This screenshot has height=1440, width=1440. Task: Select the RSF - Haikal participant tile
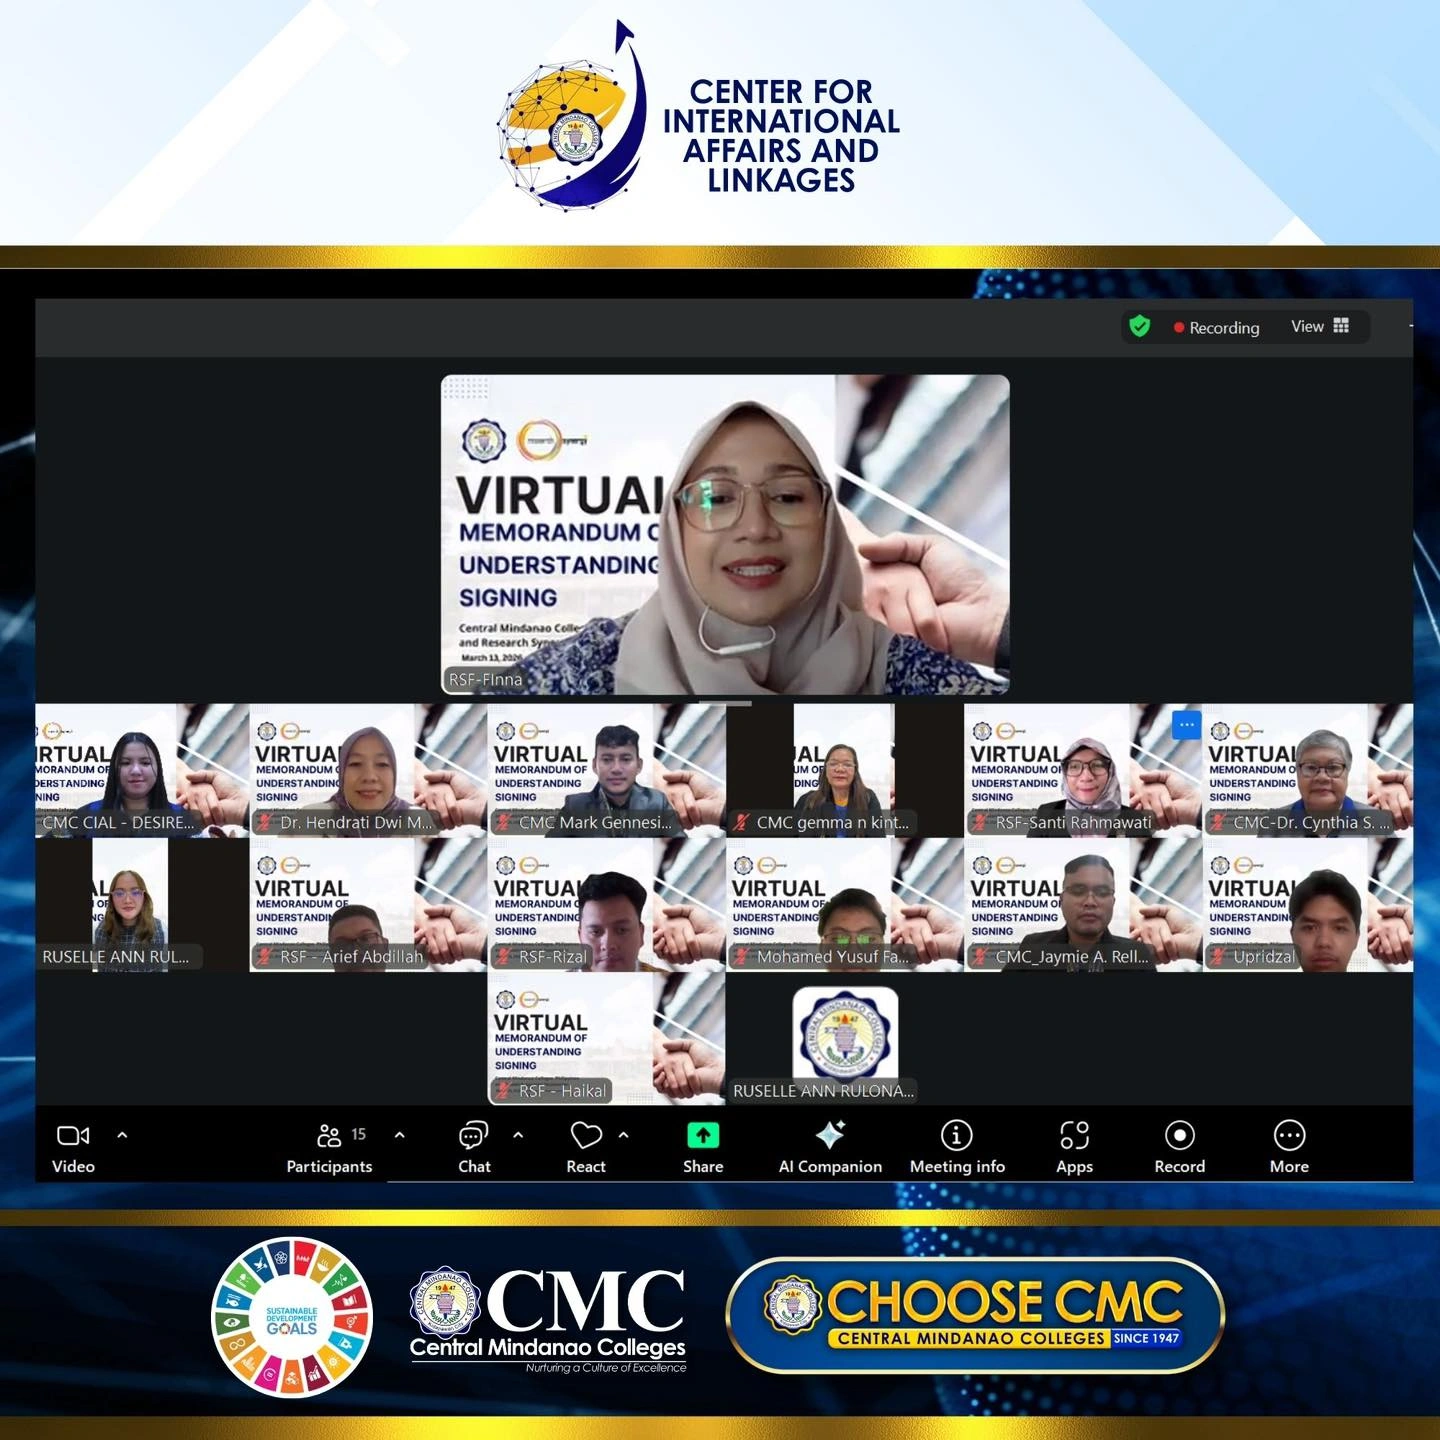[606, 1038]
